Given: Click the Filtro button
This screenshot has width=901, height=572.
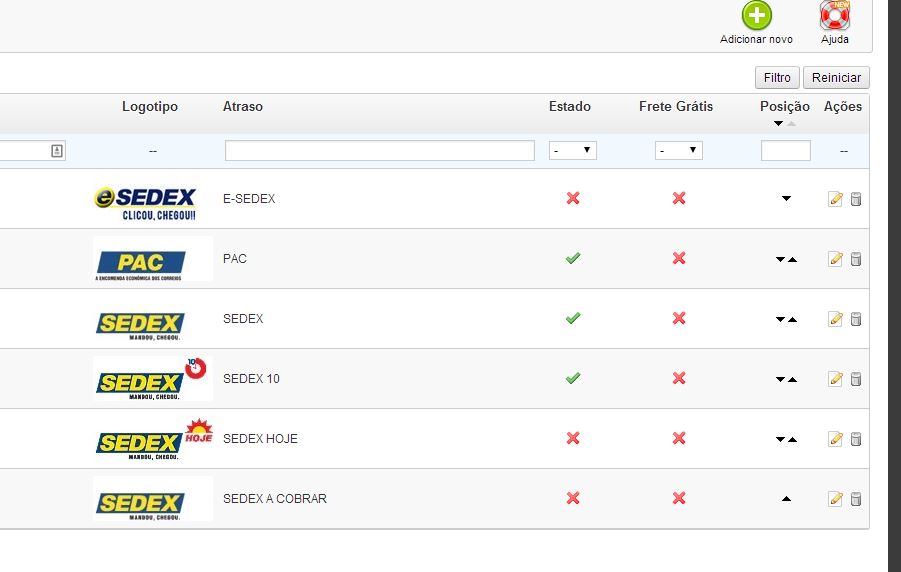Looking at the screenshot, I should point(777,78).
